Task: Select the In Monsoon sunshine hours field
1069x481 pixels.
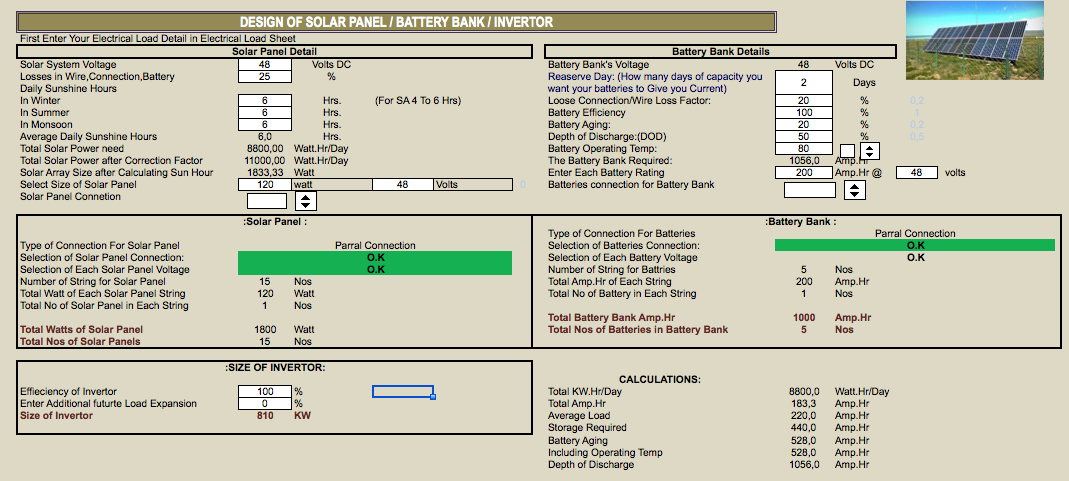Action: (265, 125)
